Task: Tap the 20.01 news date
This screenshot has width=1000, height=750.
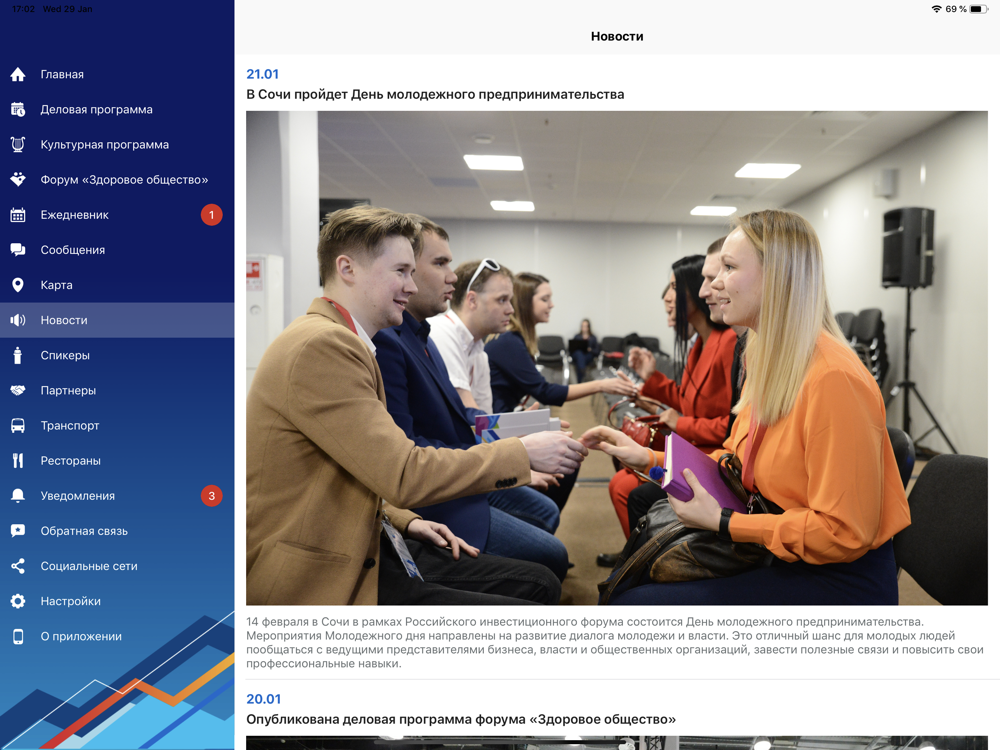Action: click(263, 699)
